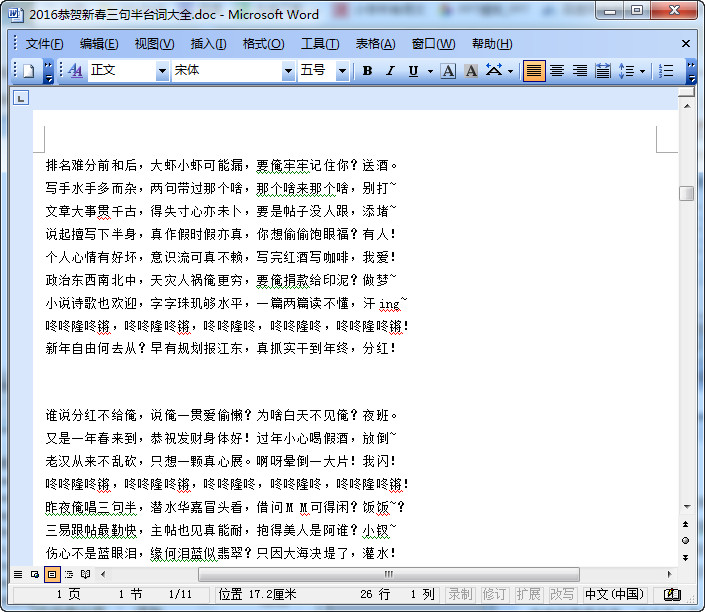Viewport: 705px width, 612px height.
Task: Open the 格式(O) menu
Action: [x=263, y=44]
